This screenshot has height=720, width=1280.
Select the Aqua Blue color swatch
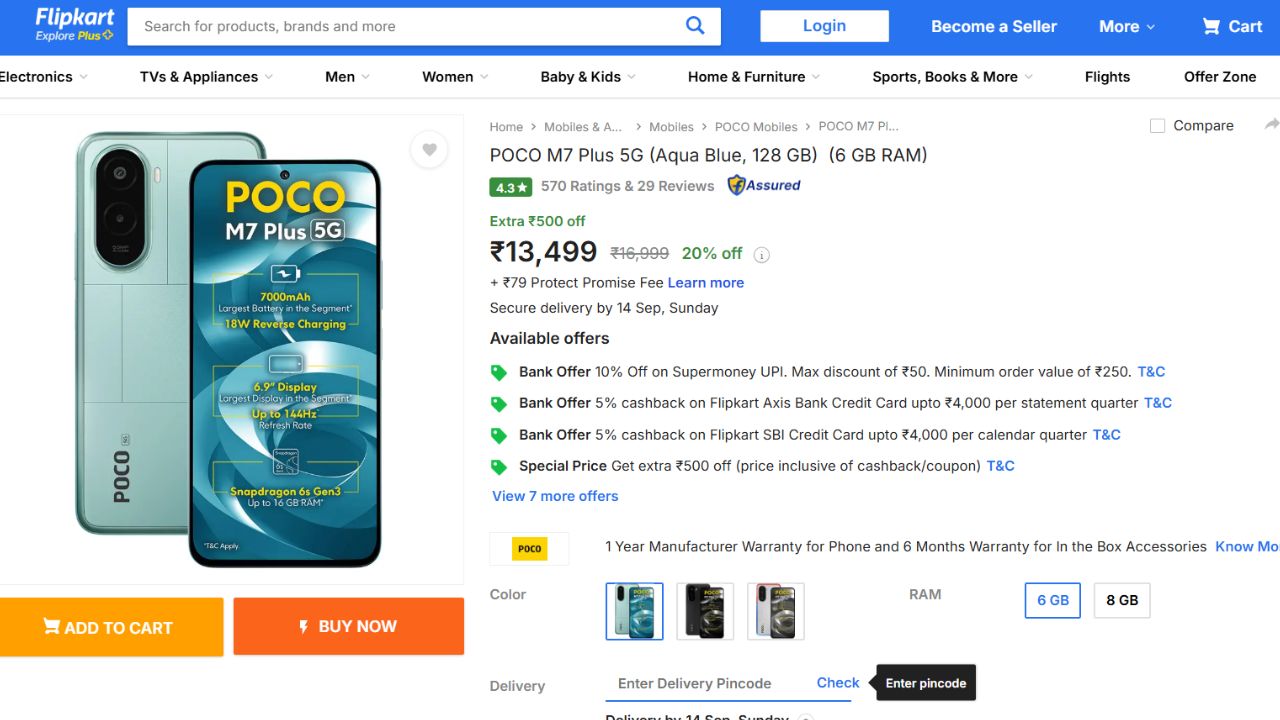[634, 611]
